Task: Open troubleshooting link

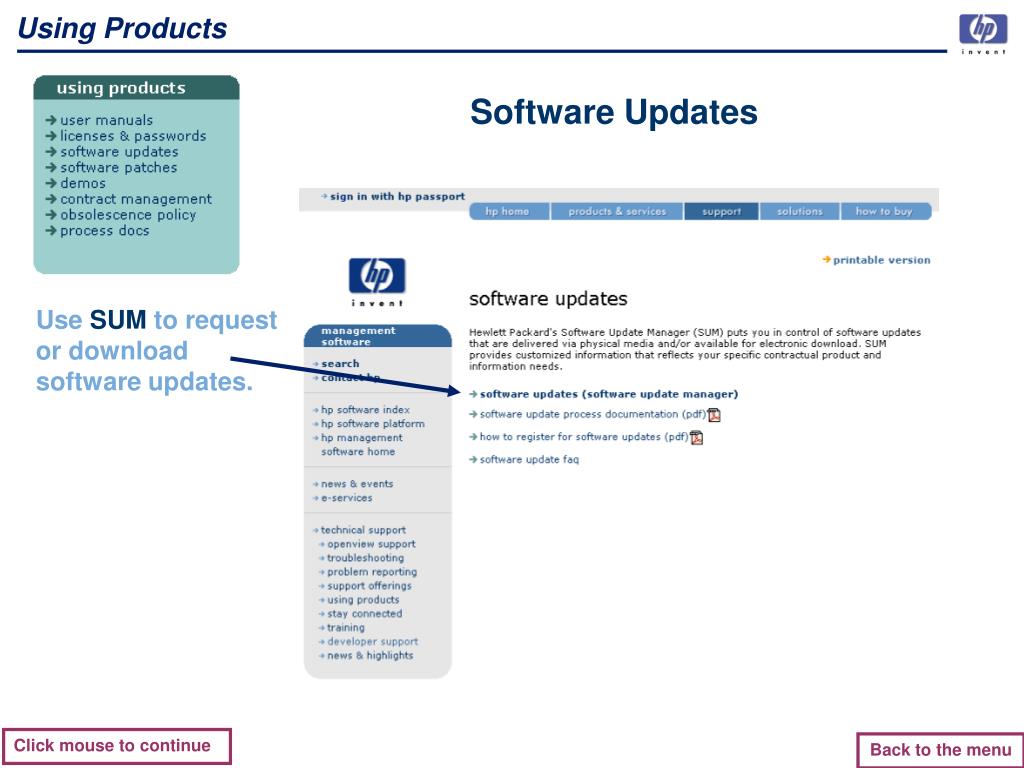Action: [365, 558]
